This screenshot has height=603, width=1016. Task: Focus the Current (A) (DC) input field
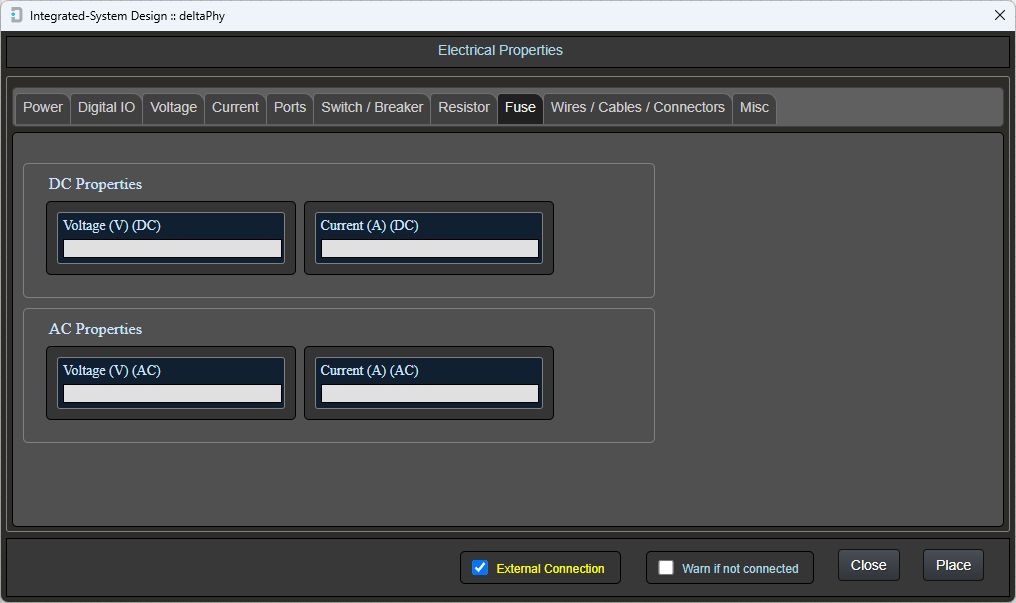(429, 249)
